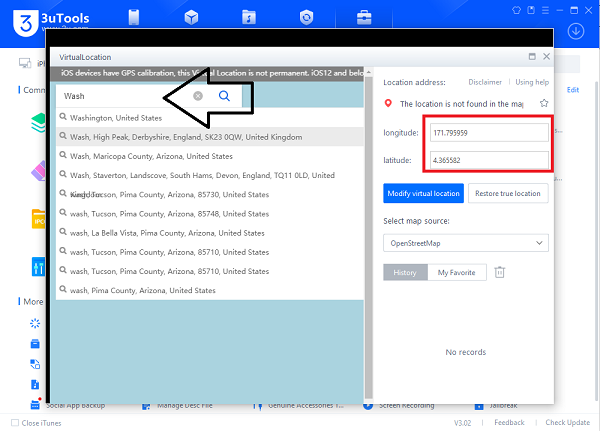Click Feedback in the status bar
600x431 pixels.
509,423
